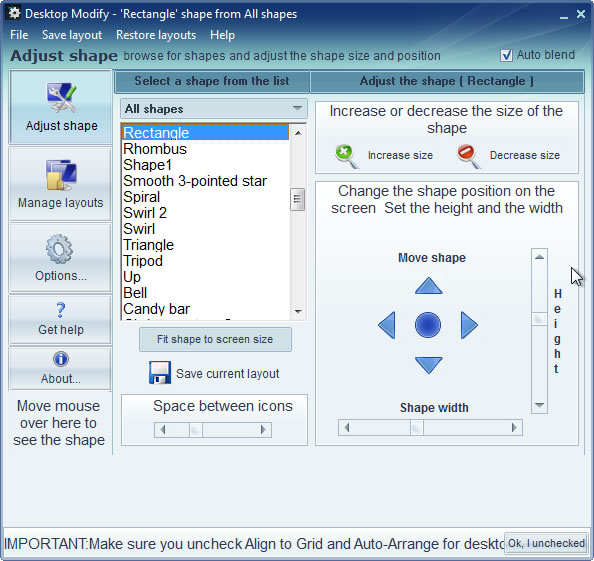594x561 pixels.
Task: Open the Restore layouts menu
Action: point(156,35)
